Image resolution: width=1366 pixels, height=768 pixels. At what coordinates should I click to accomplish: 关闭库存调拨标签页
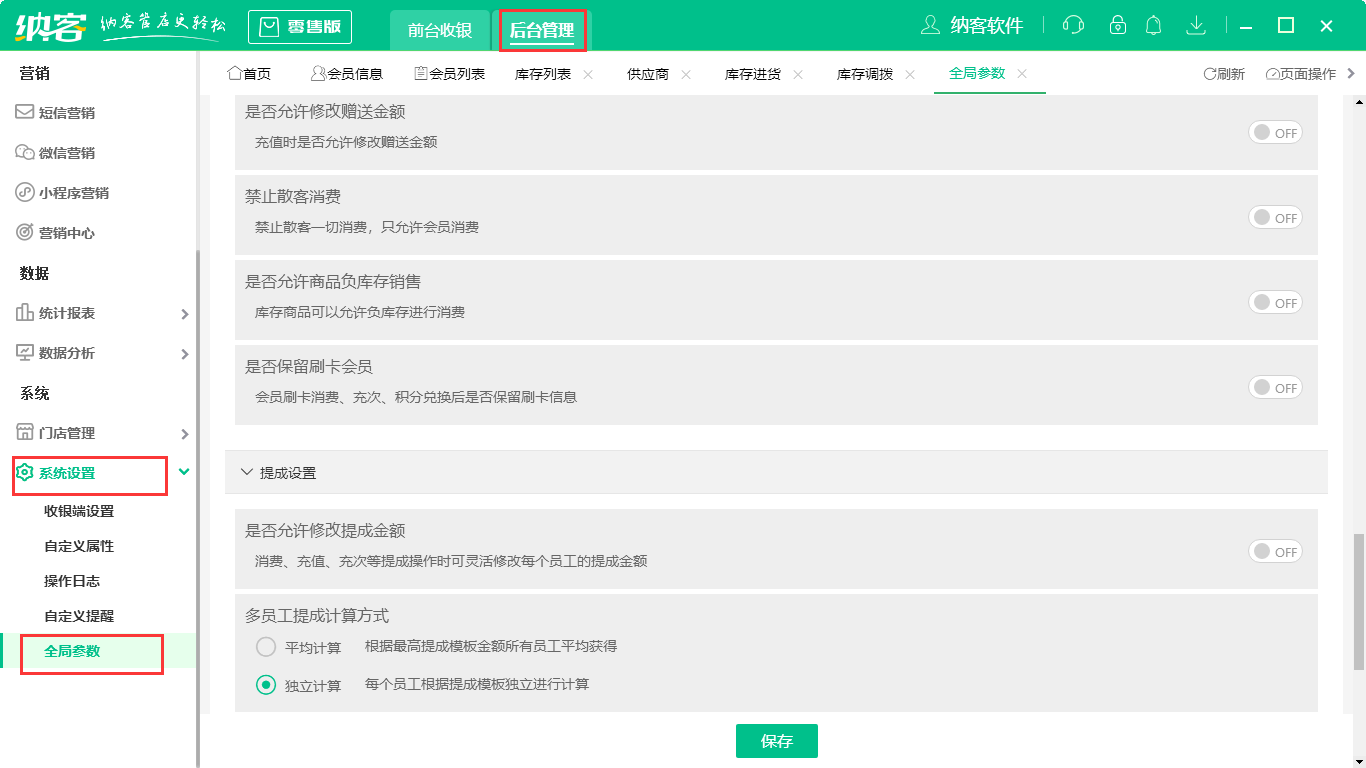pos(909,73)
